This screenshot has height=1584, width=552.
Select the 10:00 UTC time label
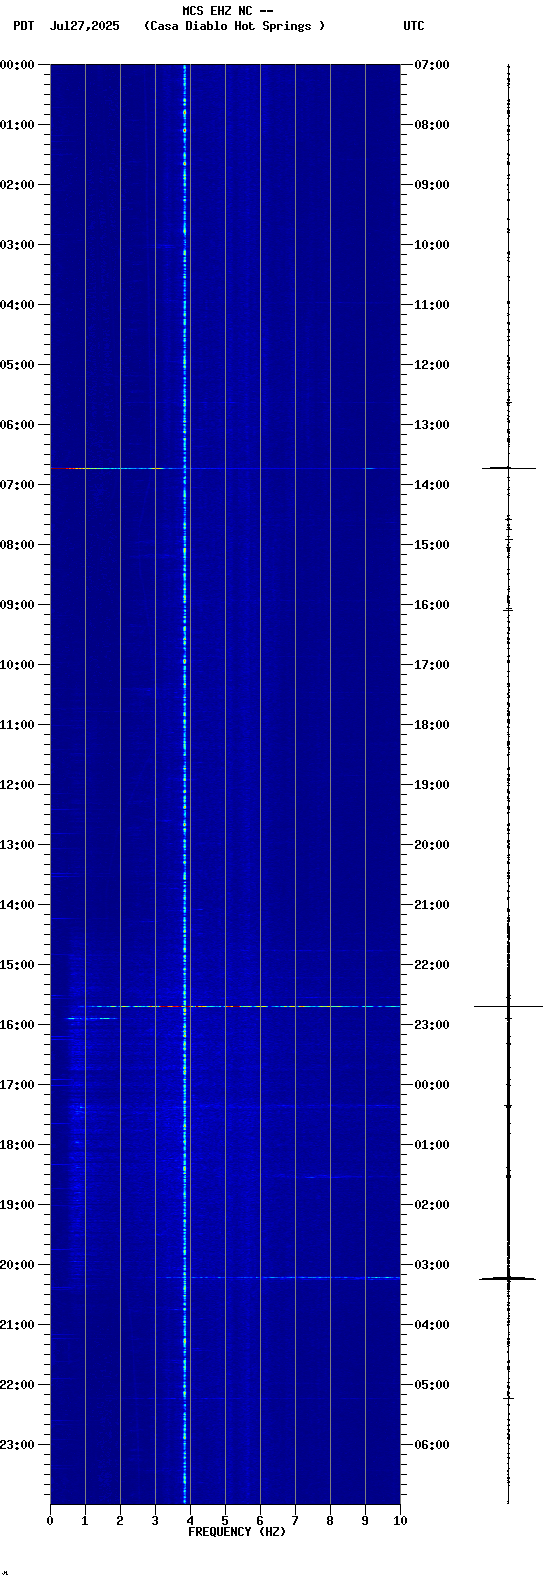[431, 244]
